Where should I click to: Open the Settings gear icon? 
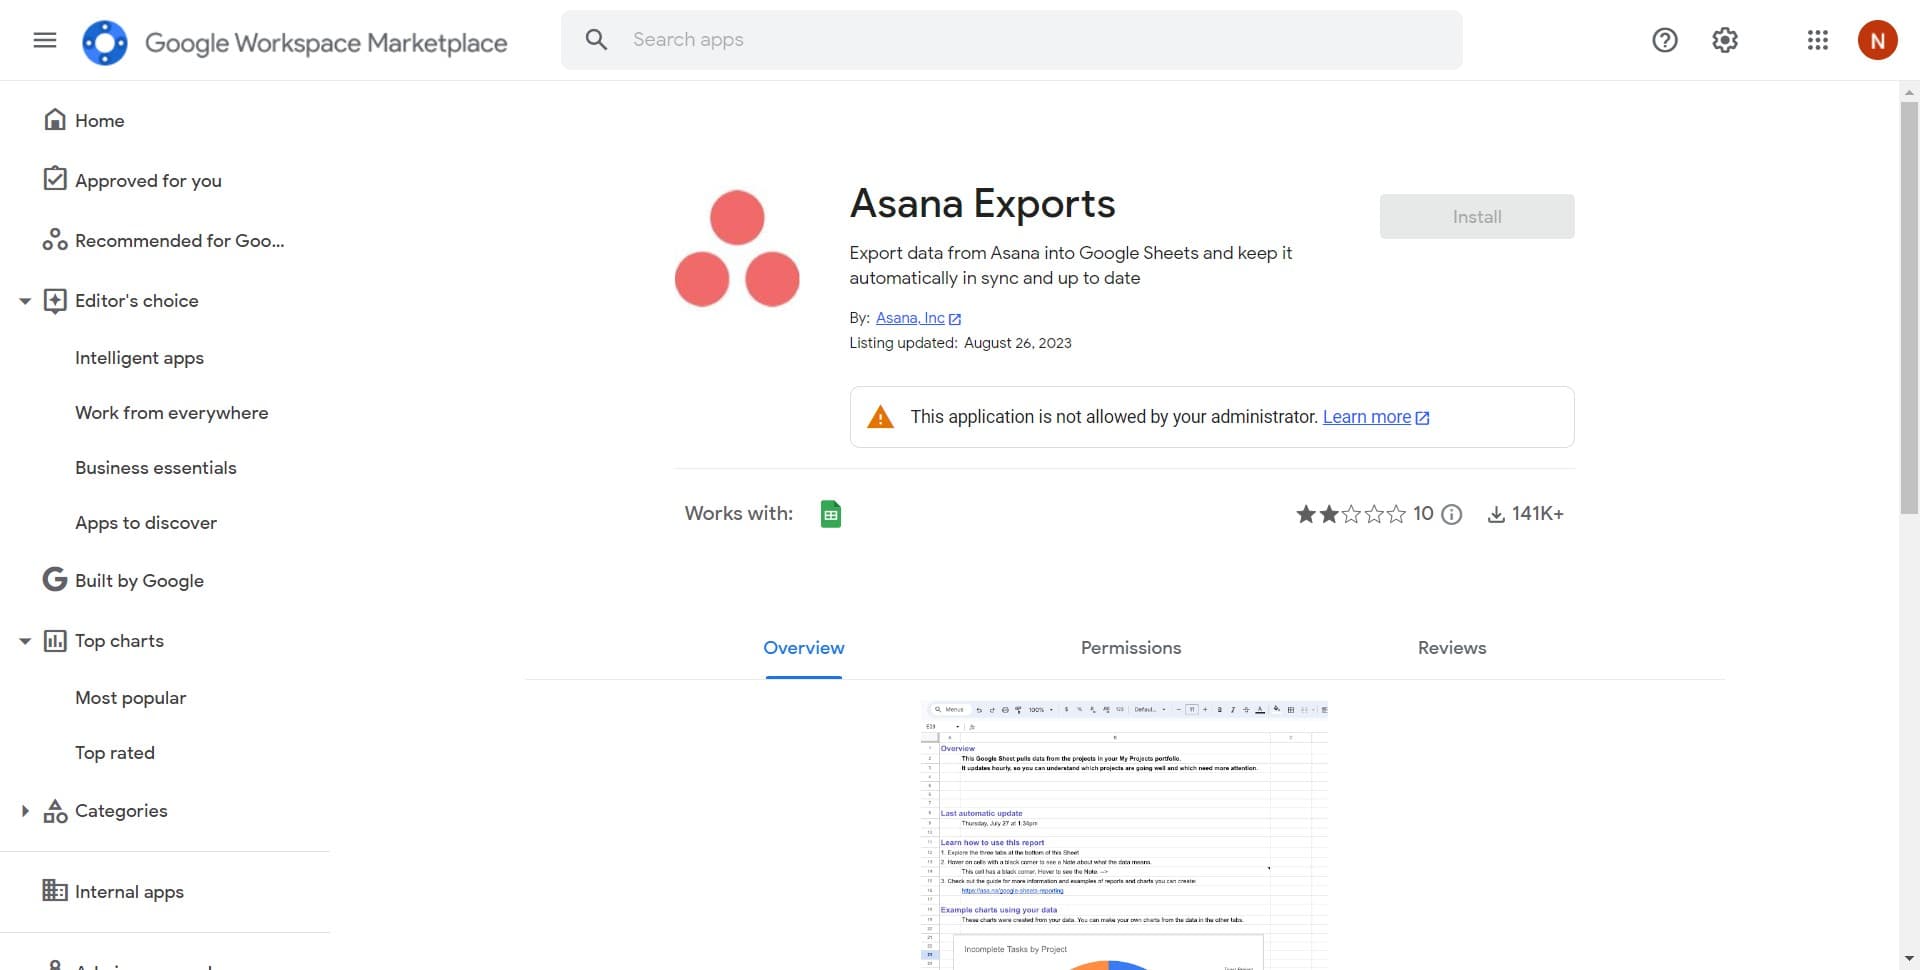pyautogui.click(x=1724, y=40)
